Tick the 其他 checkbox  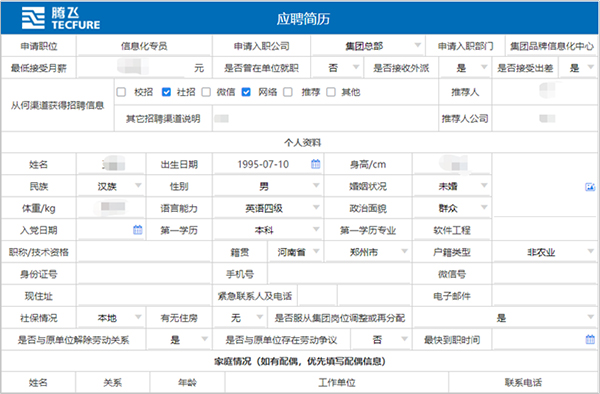point(331,92)
